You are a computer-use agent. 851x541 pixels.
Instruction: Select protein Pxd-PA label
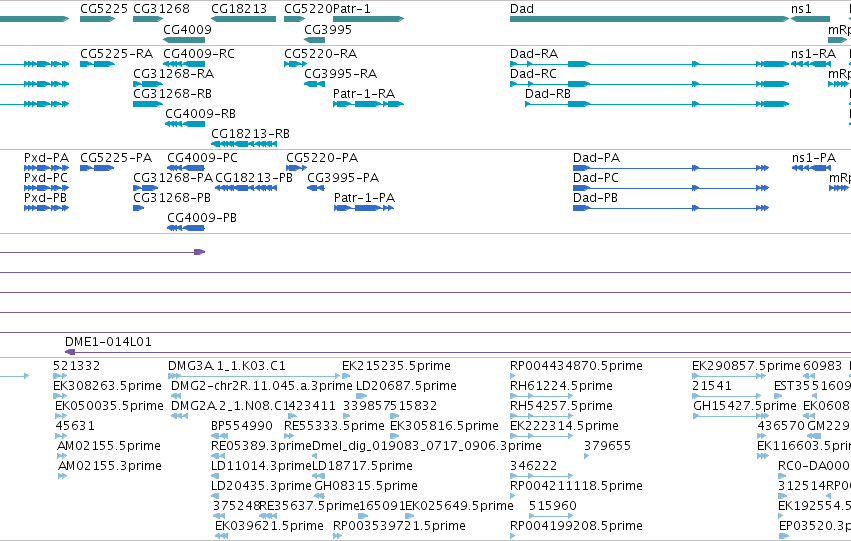click(x=46, y=158)
